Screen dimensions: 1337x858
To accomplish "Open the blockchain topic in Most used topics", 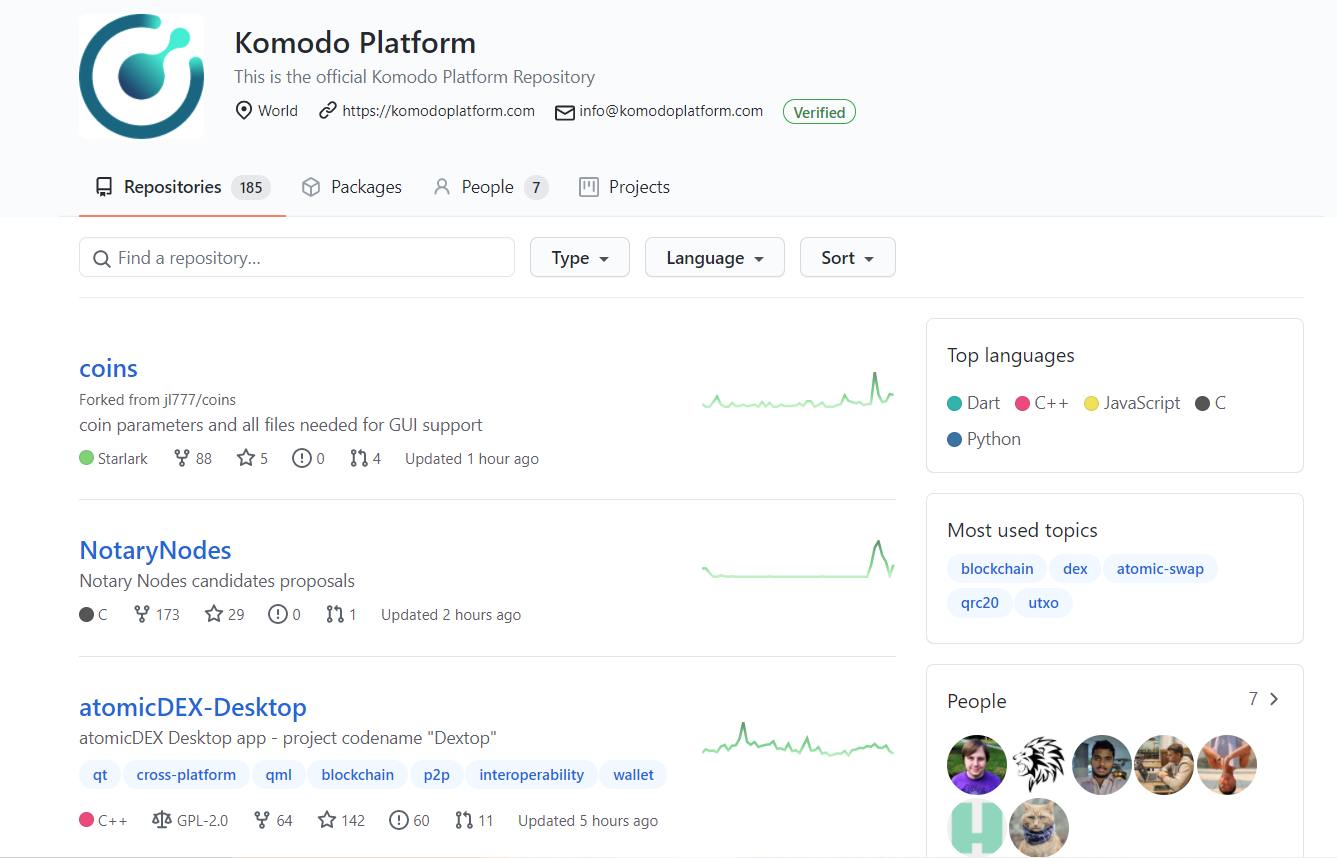I will [x=997, y=569].
